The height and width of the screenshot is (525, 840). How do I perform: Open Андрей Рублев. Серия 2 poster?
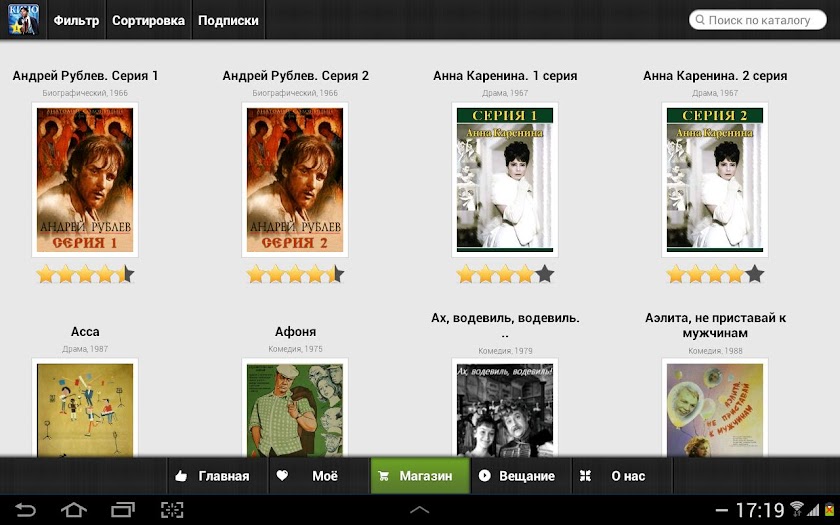pos(295,179)
